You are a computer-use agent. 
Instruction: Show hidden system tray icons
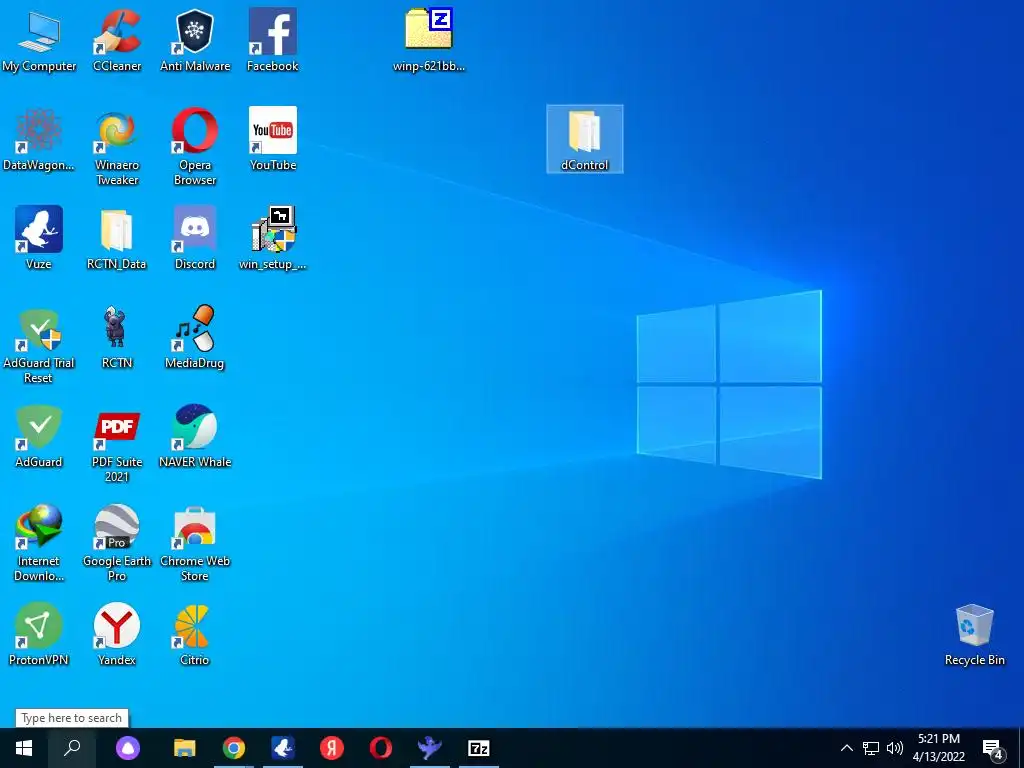846,748
